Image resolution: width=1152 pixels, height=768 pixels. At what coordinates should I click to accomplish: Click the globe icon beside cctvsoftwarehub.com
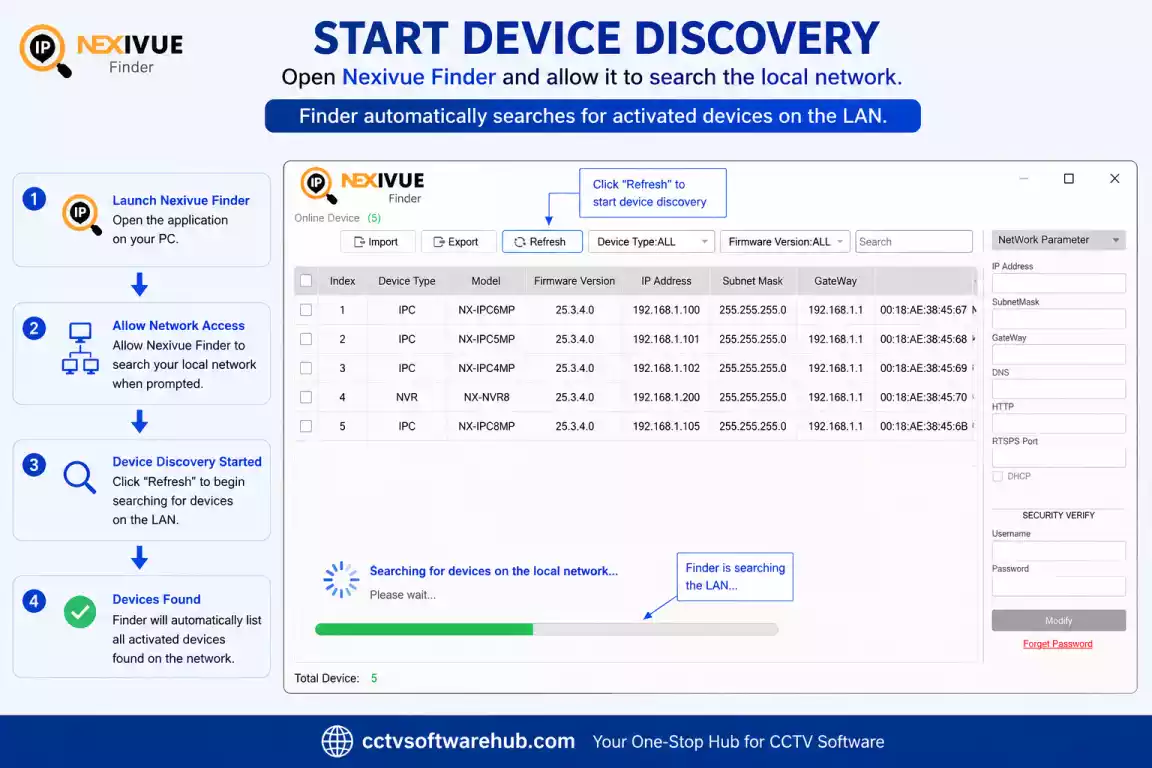tap(337, 741)
